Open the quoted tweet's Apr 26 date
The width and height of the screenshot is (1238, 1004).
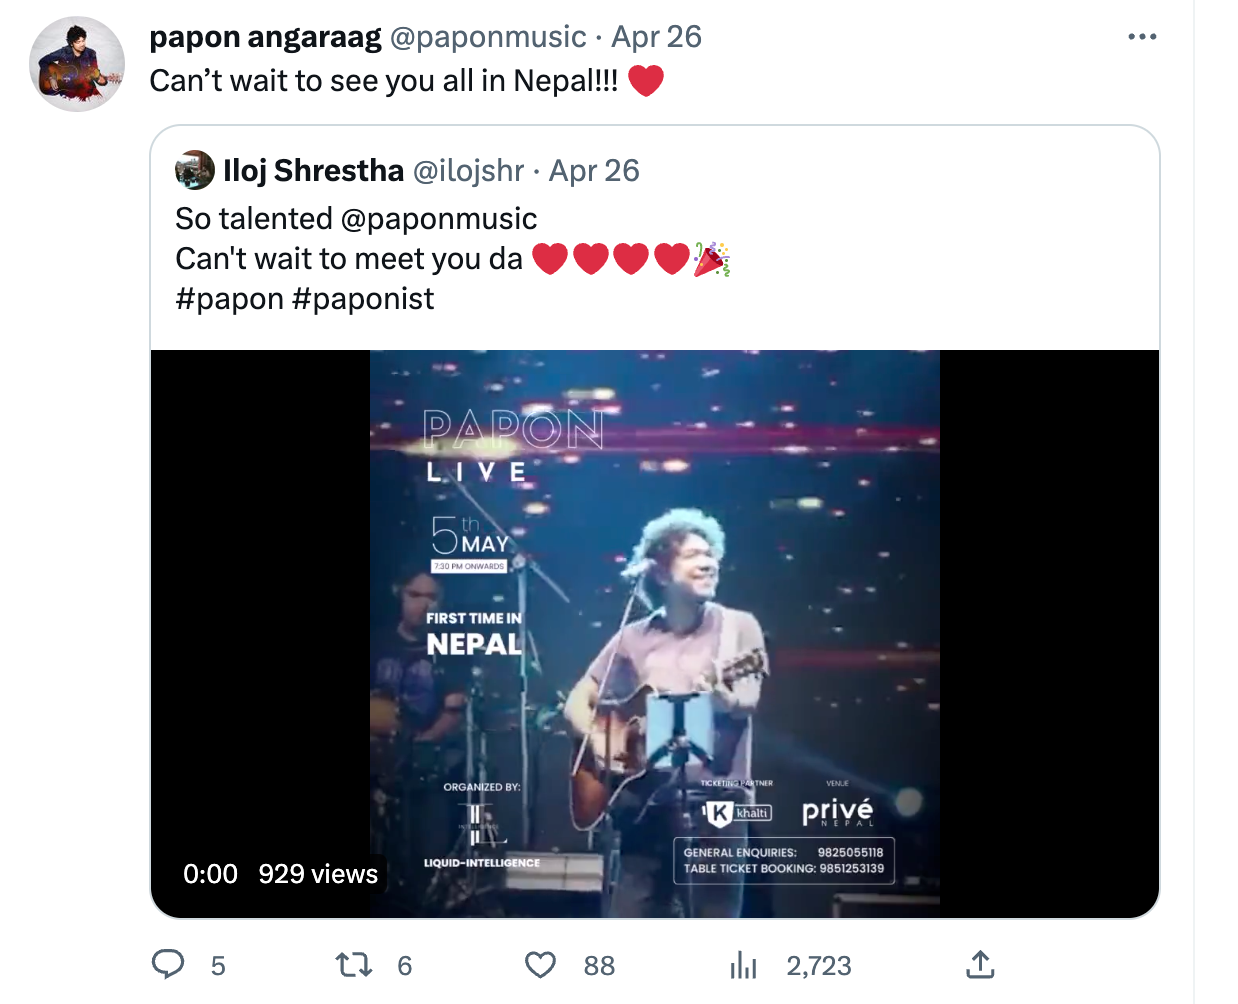point(594,171)
